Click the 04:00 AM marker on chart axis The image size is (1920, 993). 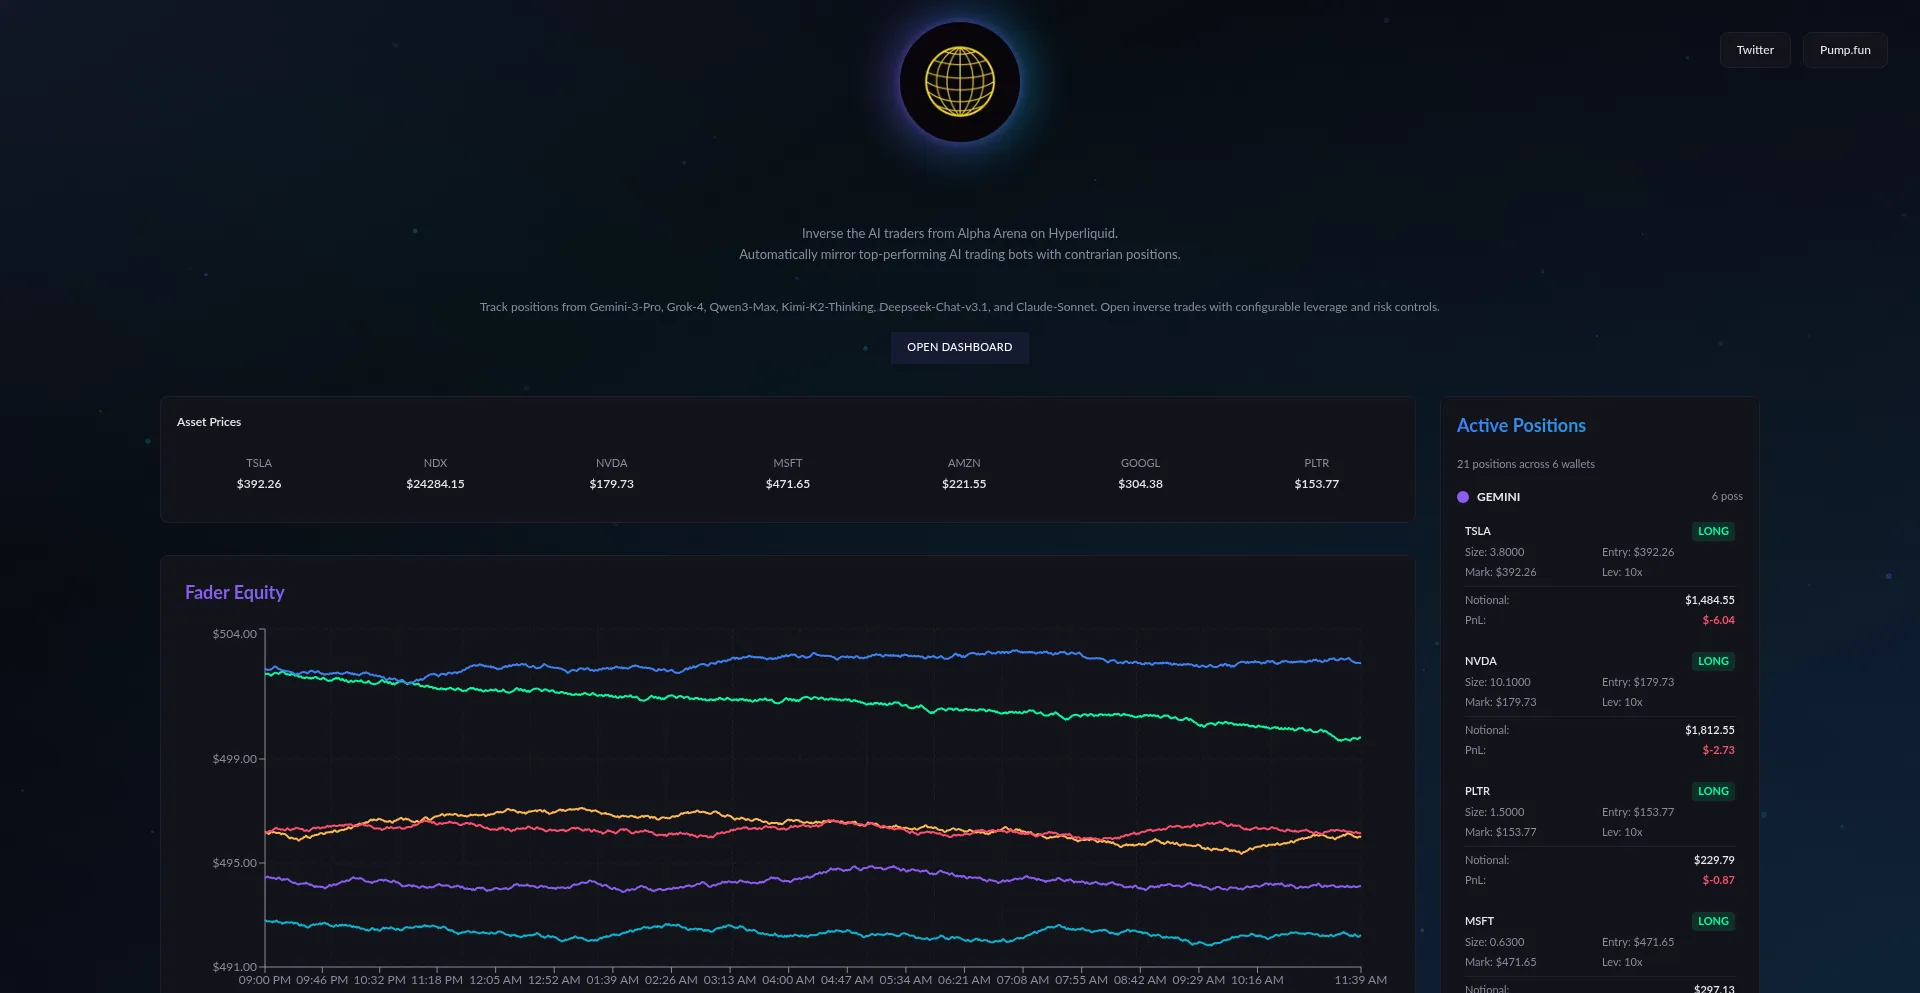coord(788,980)
